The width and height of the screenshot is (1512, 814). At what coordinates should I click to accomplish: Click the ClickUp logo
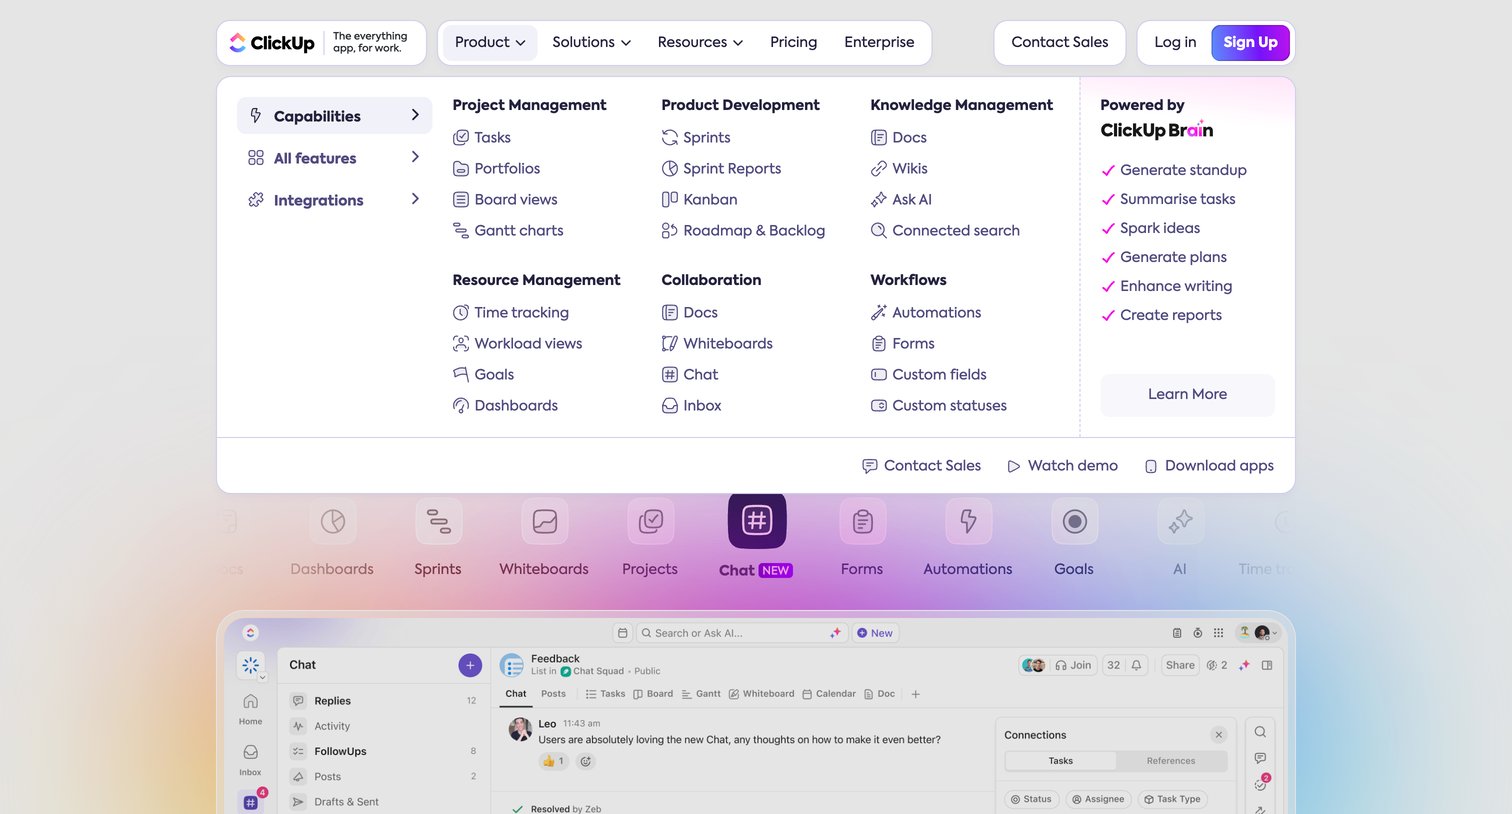coord(272,43)
